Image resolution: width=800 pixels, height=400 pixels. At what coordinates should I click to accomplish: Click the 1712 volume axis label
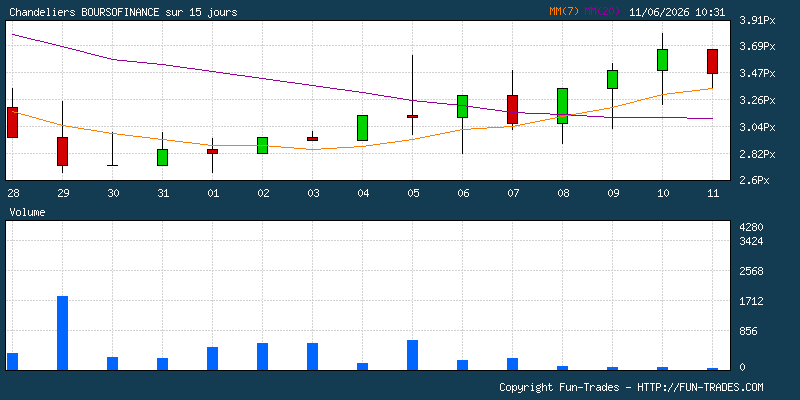(x=752, y=301)
